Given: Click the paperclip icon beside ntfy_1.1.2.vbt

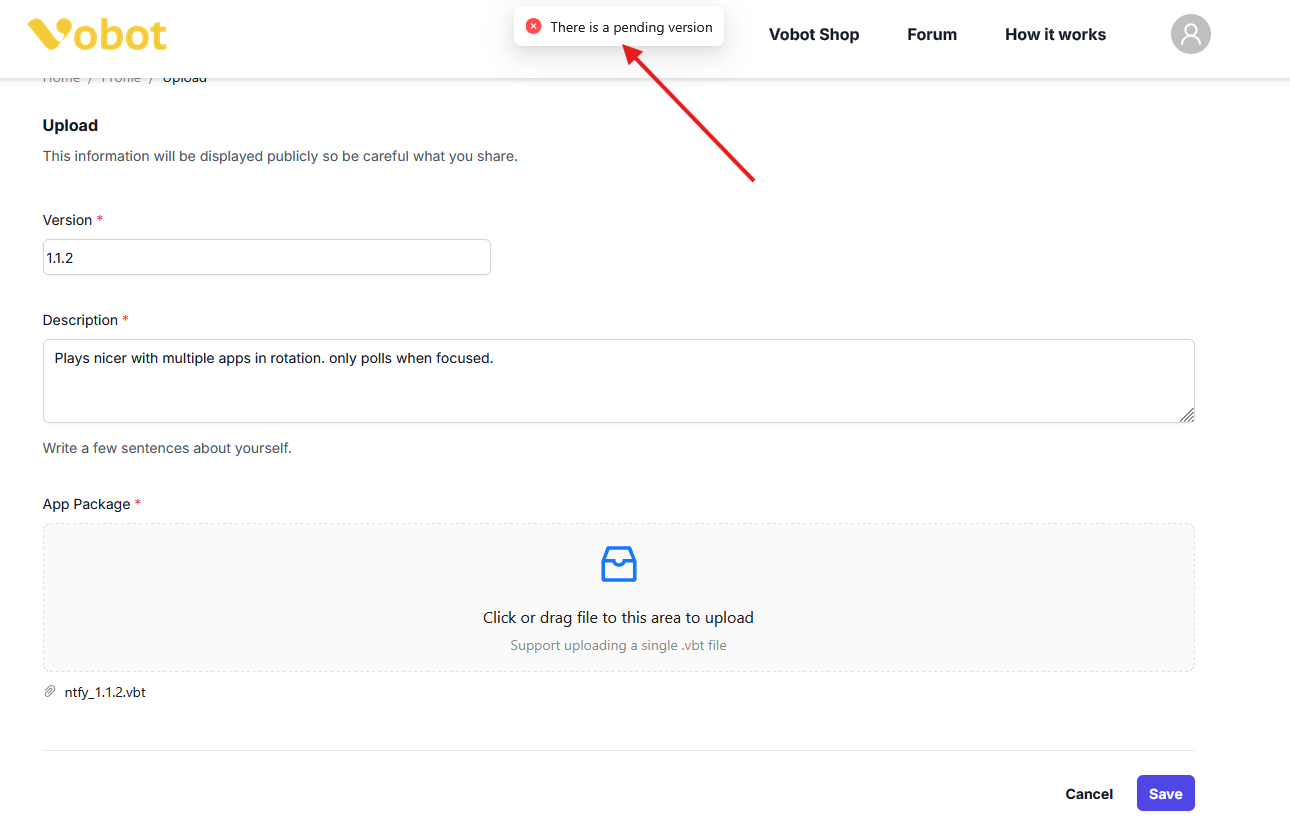Looking at the screenshot, I should click(x=50, y=692).
